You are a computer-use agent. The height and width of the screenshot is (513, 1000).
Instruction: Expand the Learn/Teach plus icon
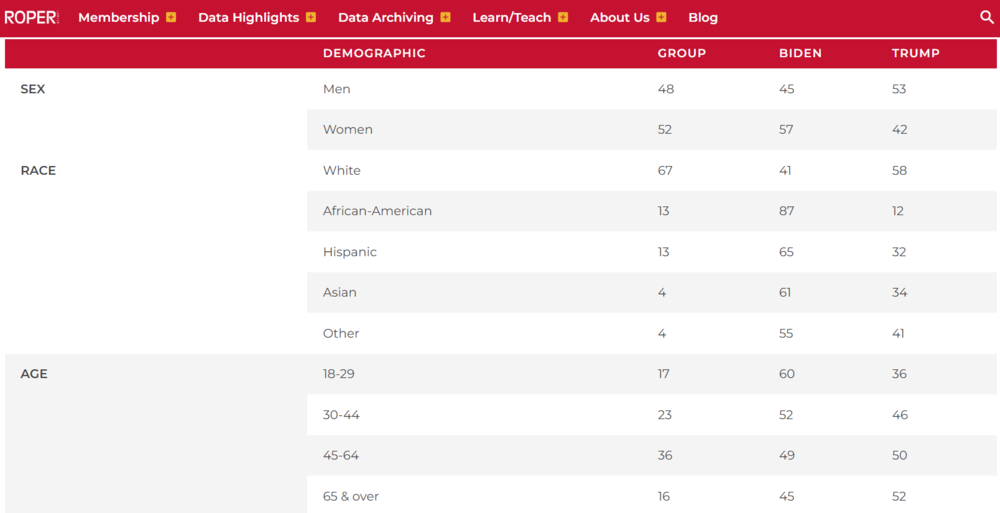point(563,17)
